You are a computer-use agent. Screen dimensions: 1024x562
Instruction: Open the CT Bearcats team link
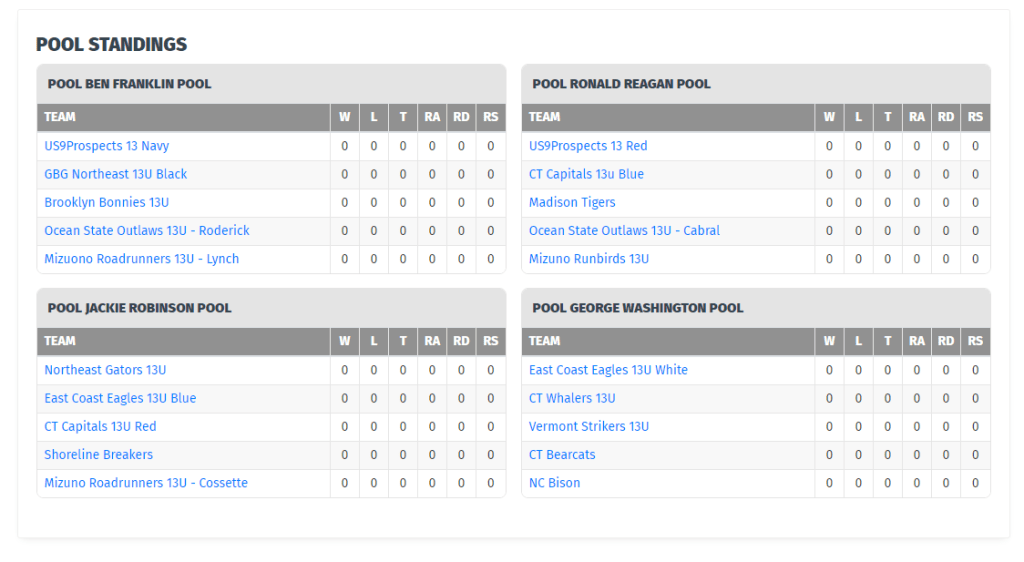pos(562,454)
